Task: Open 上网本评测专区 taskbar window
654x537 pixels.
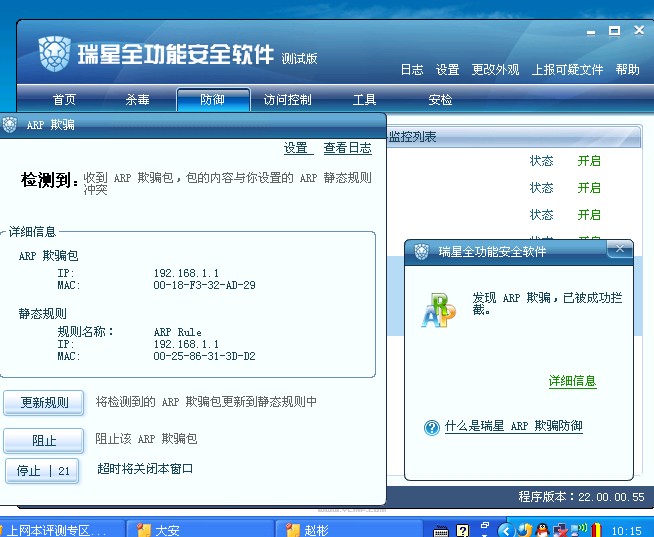Action: click(61, 529)
